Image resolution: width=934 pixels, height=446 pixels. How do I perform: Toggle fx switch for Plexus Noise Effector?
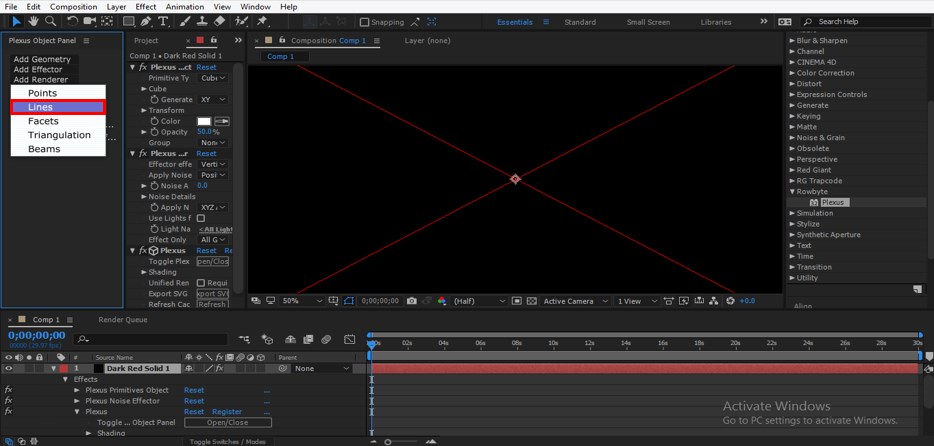click(x=8, y=401)
